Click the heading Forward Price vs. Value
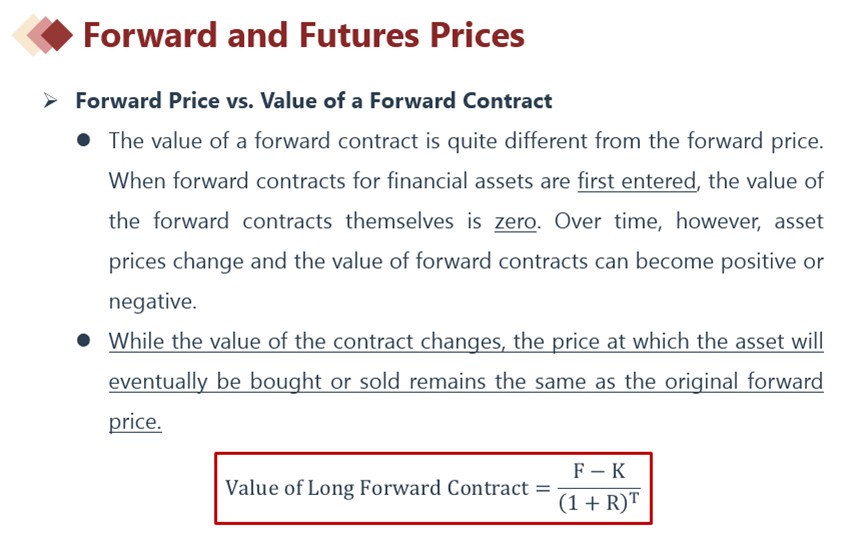 313,101
